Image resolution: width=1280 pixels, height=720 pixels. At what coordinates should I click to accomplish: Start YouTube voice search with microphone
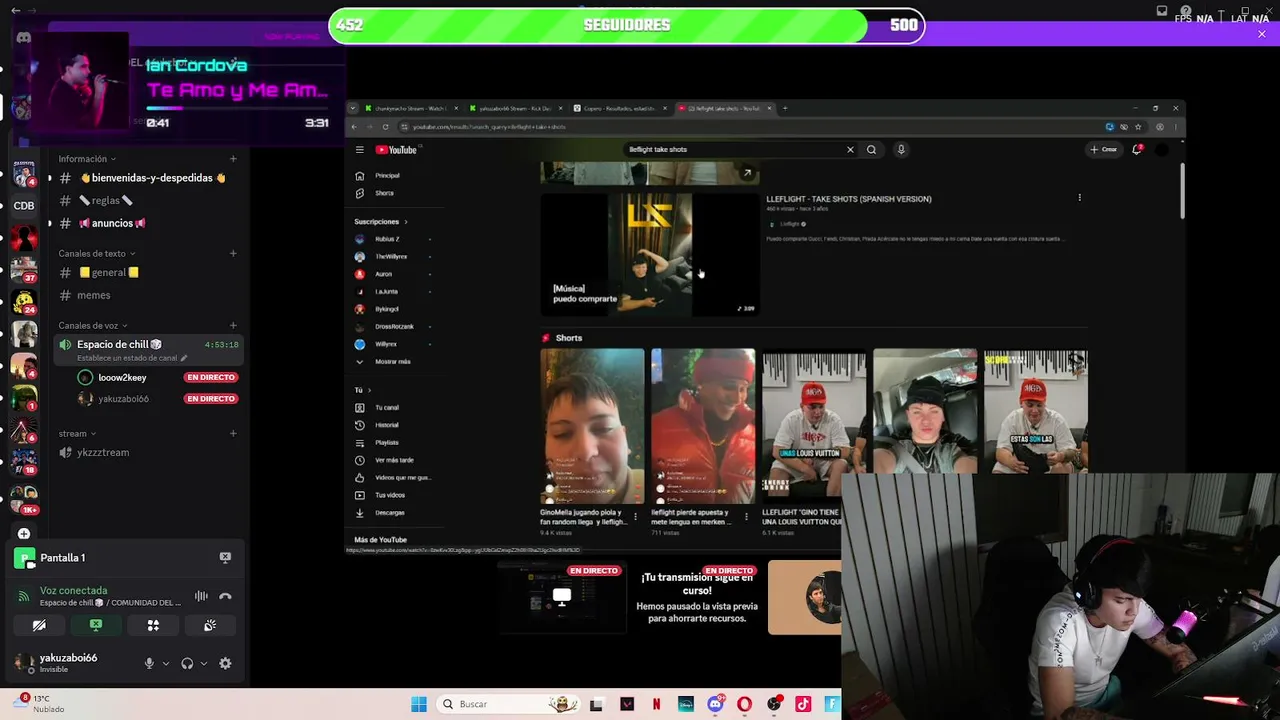[901, 150]
